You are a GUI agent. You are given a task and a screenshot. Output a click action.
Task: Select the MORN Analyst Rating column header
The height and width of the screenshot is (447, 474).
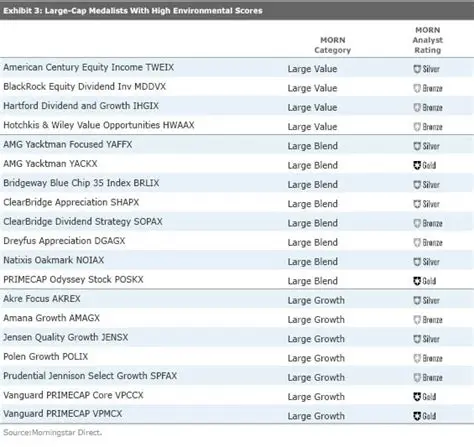[x=428, y=40]
